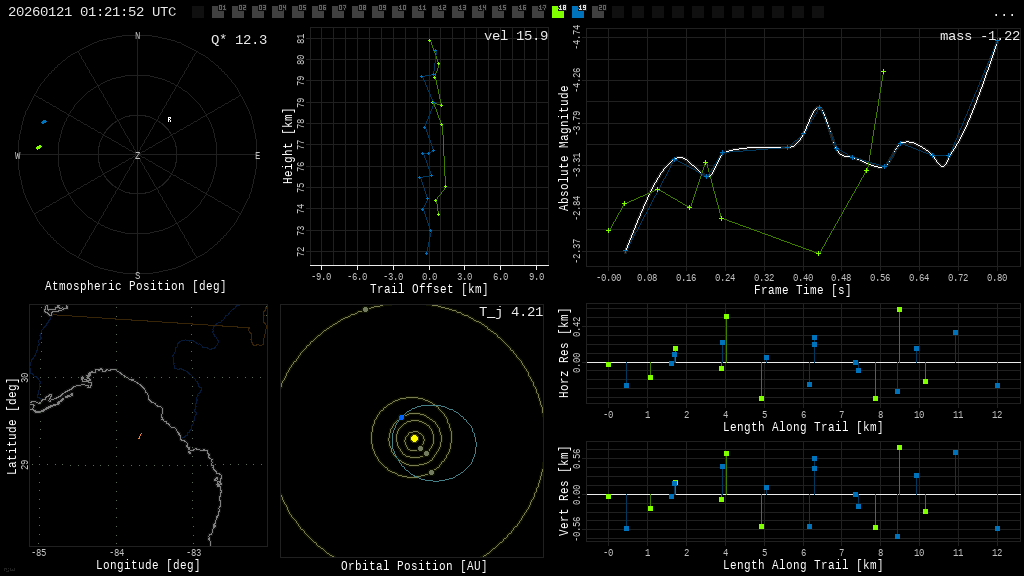This screenshot has width=1024, height=576.
Task: Toggle the green station 18 box
Action: point(558,12)
